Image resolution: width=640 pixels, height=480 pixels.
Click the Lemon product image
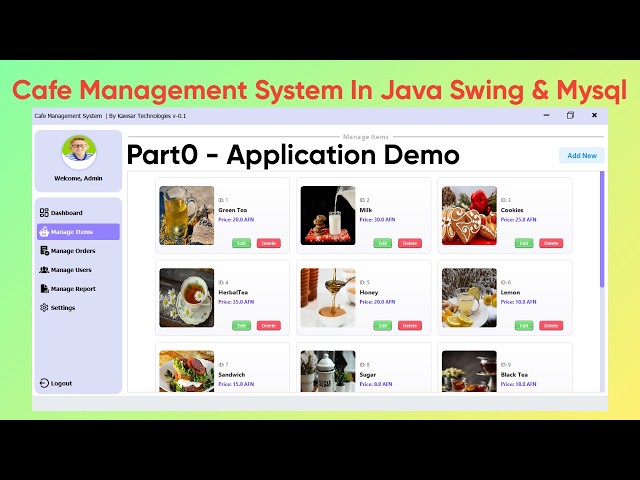click(469, 298)
